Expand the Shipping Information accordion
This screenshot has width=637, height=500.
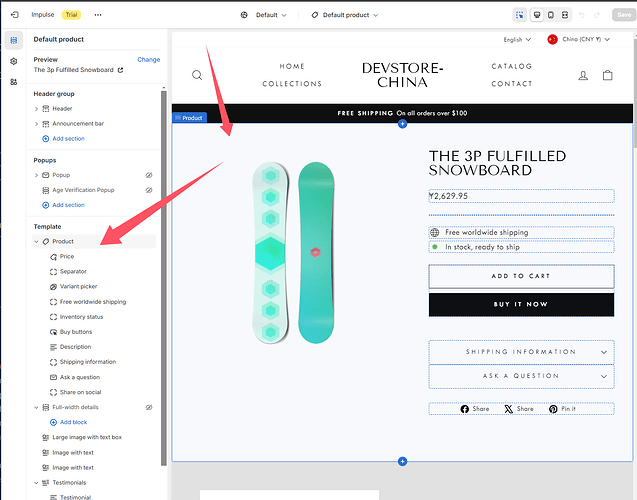(521, 352)
